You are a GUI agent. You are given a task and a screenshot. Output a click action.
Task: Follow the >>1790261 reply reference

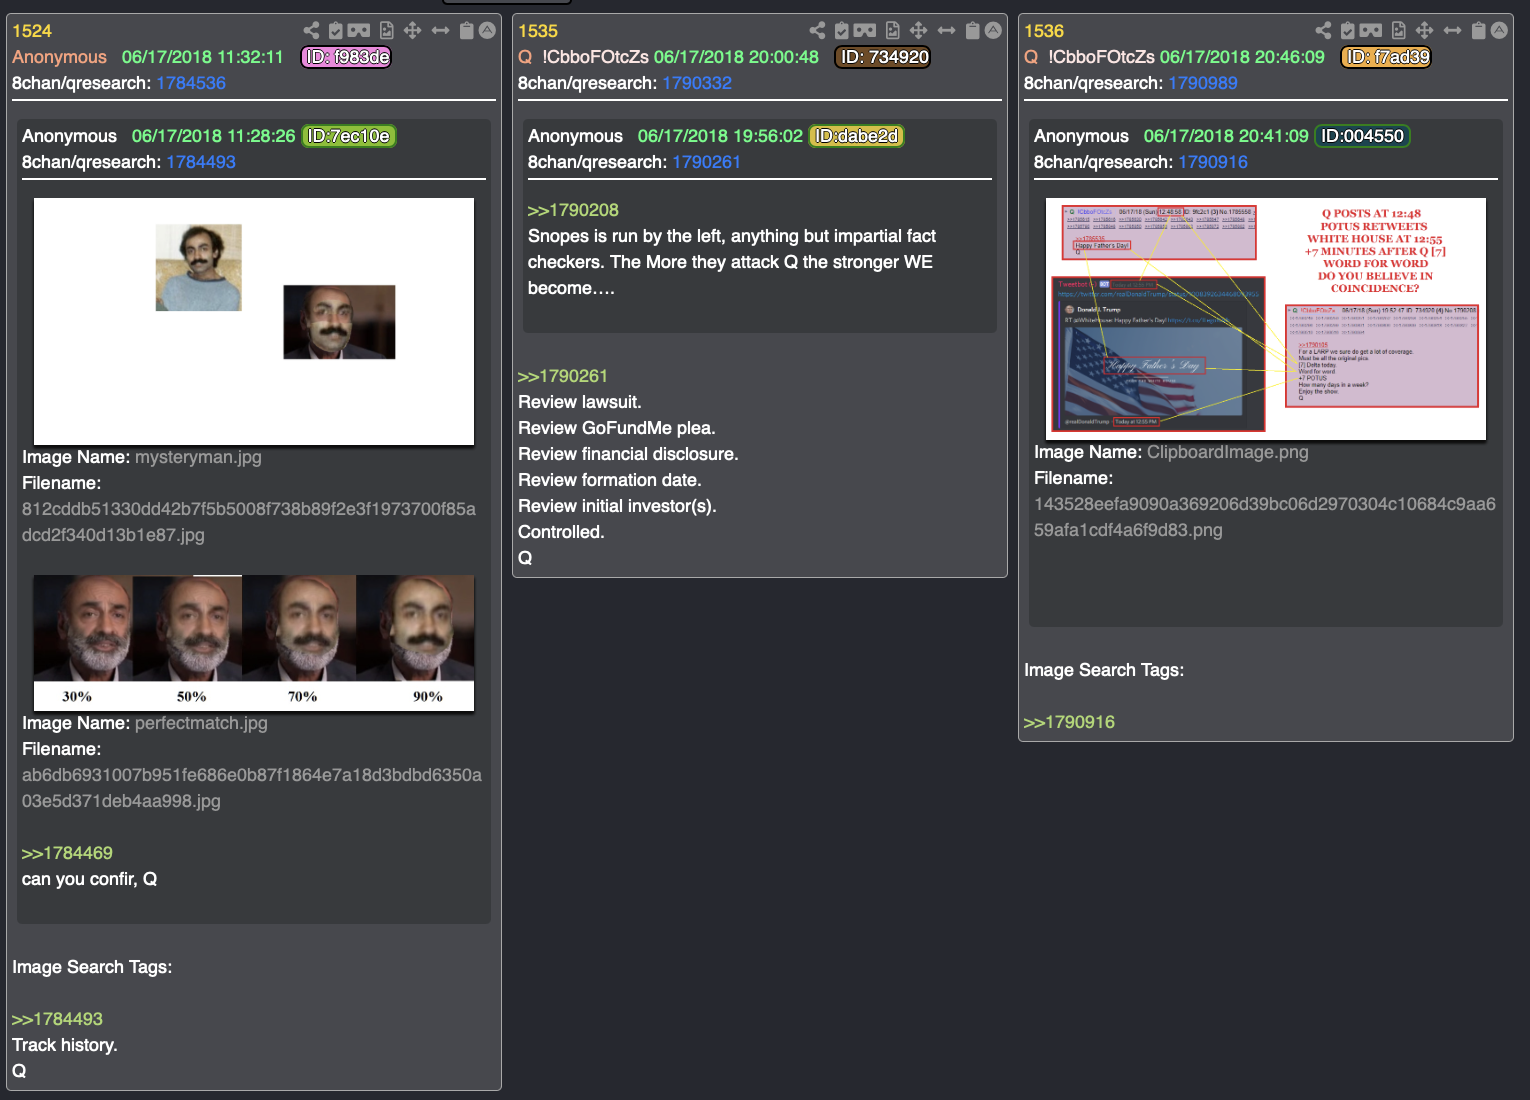point(563,376)
